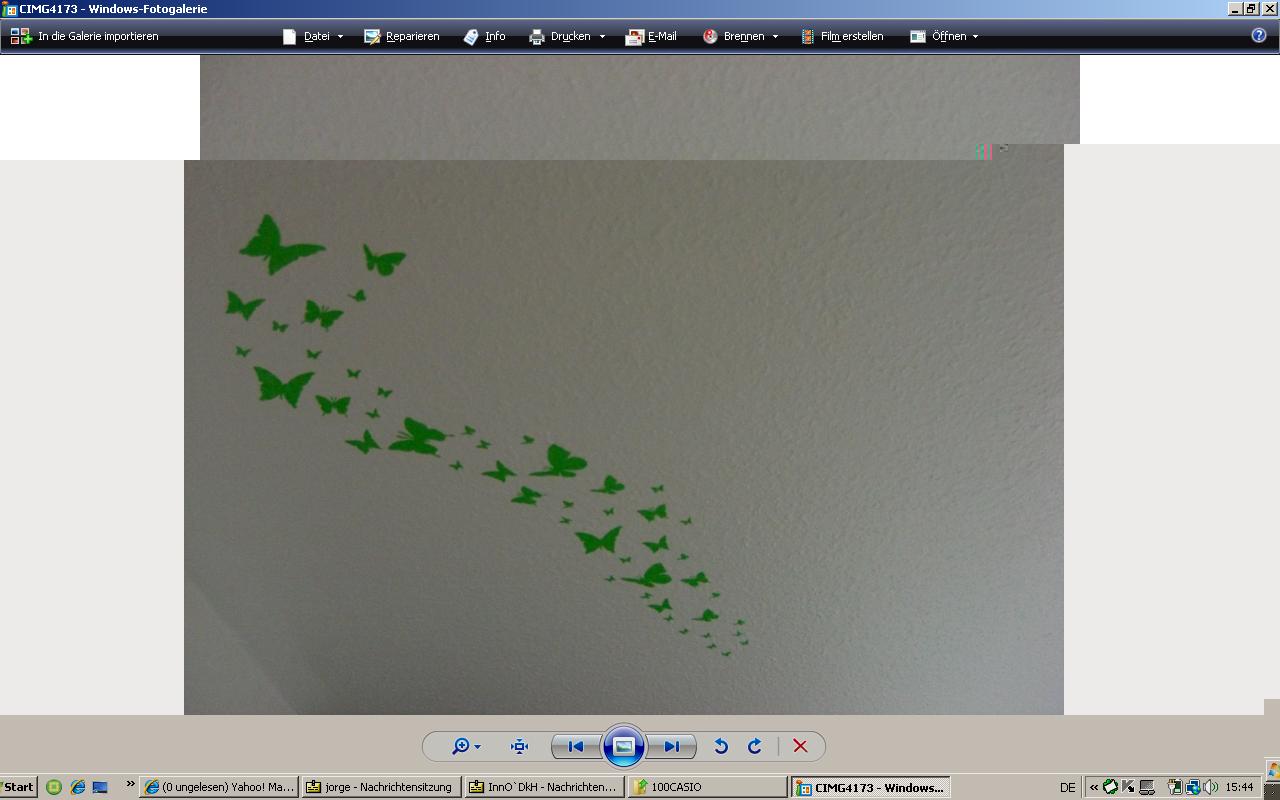Click Reparieren in the toolbar
This screenshot has width=1280, height=800.
pyautogui.click(x=402, y=36)
